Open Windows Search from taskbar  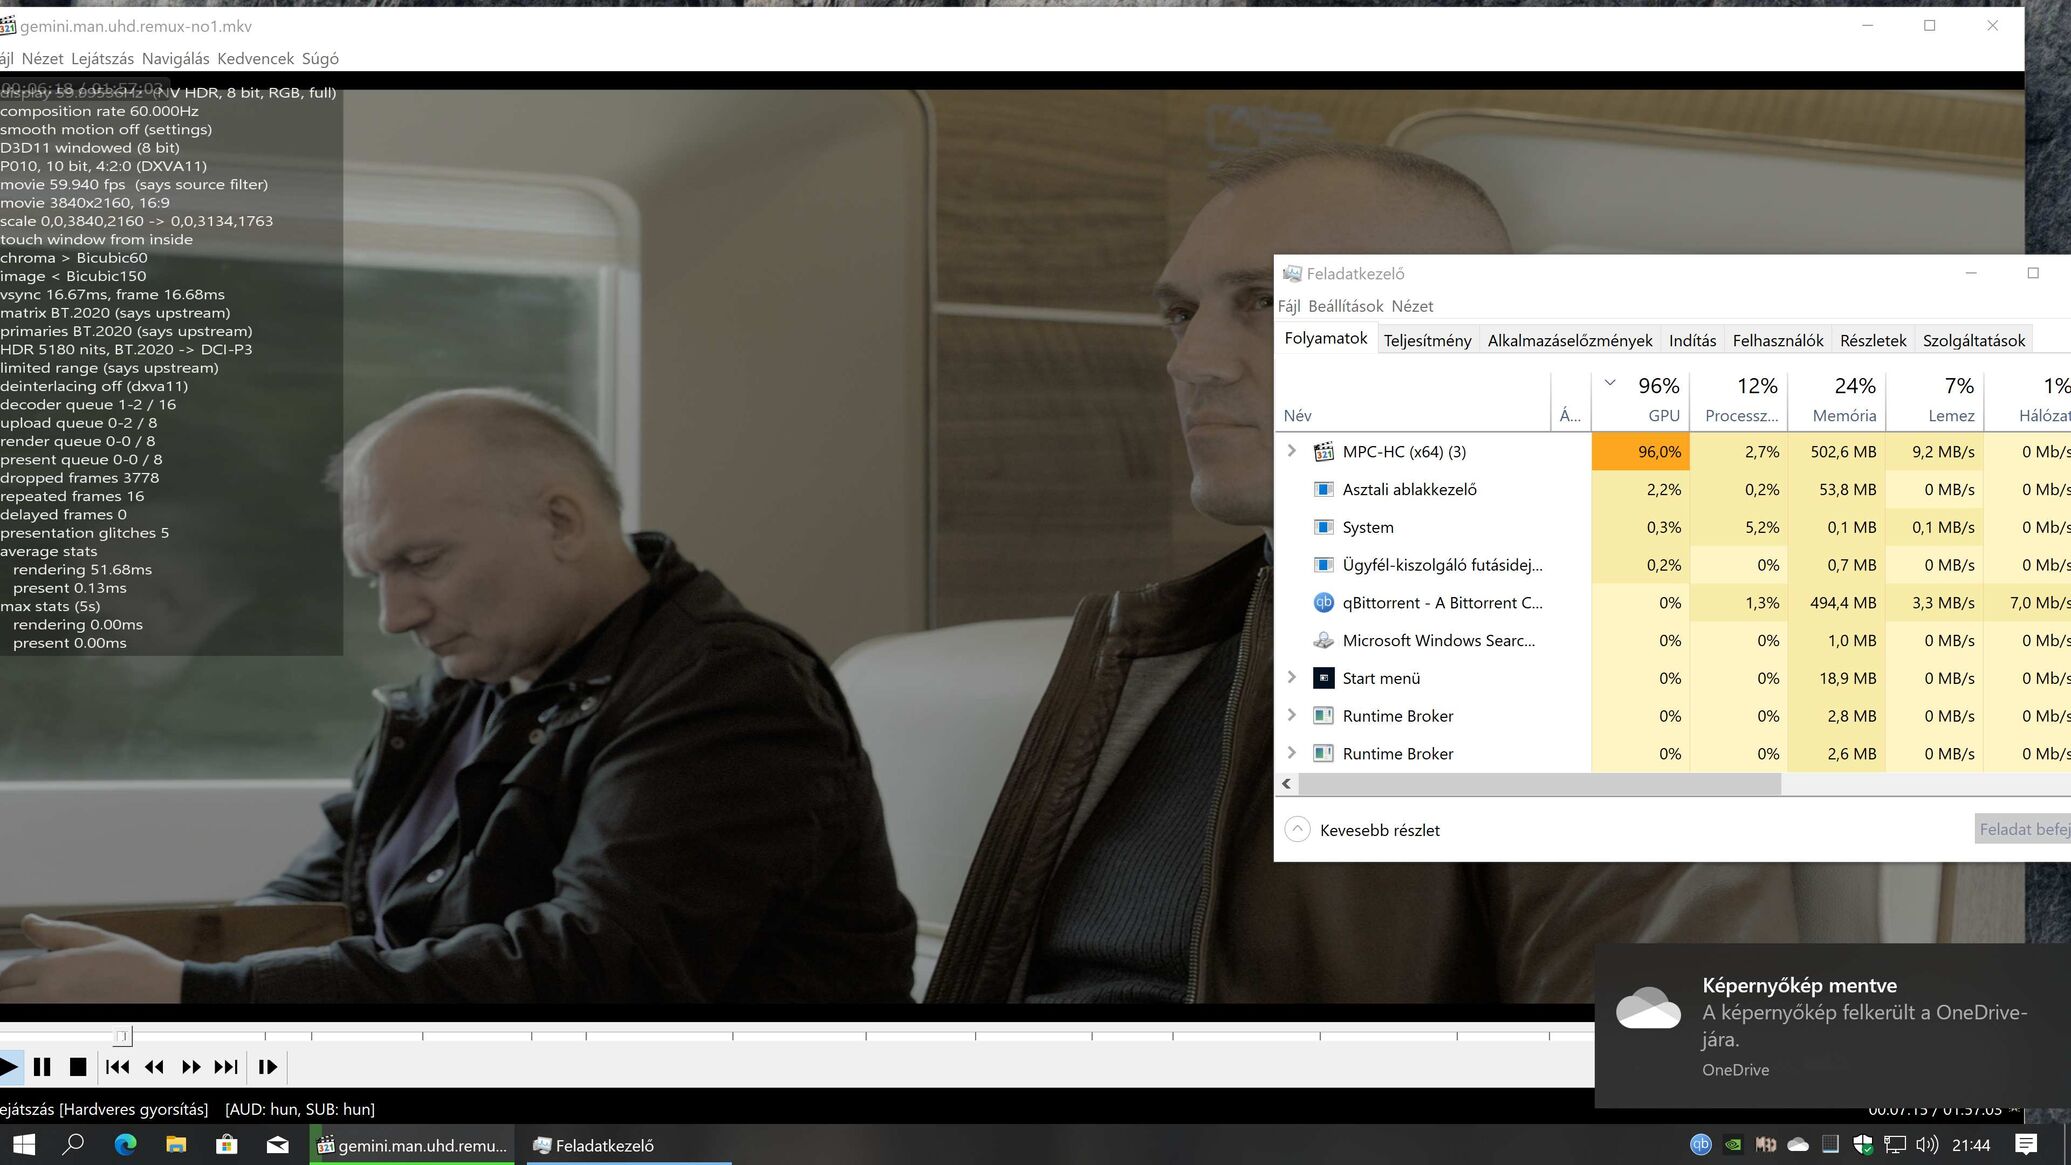coord(73,1145)
